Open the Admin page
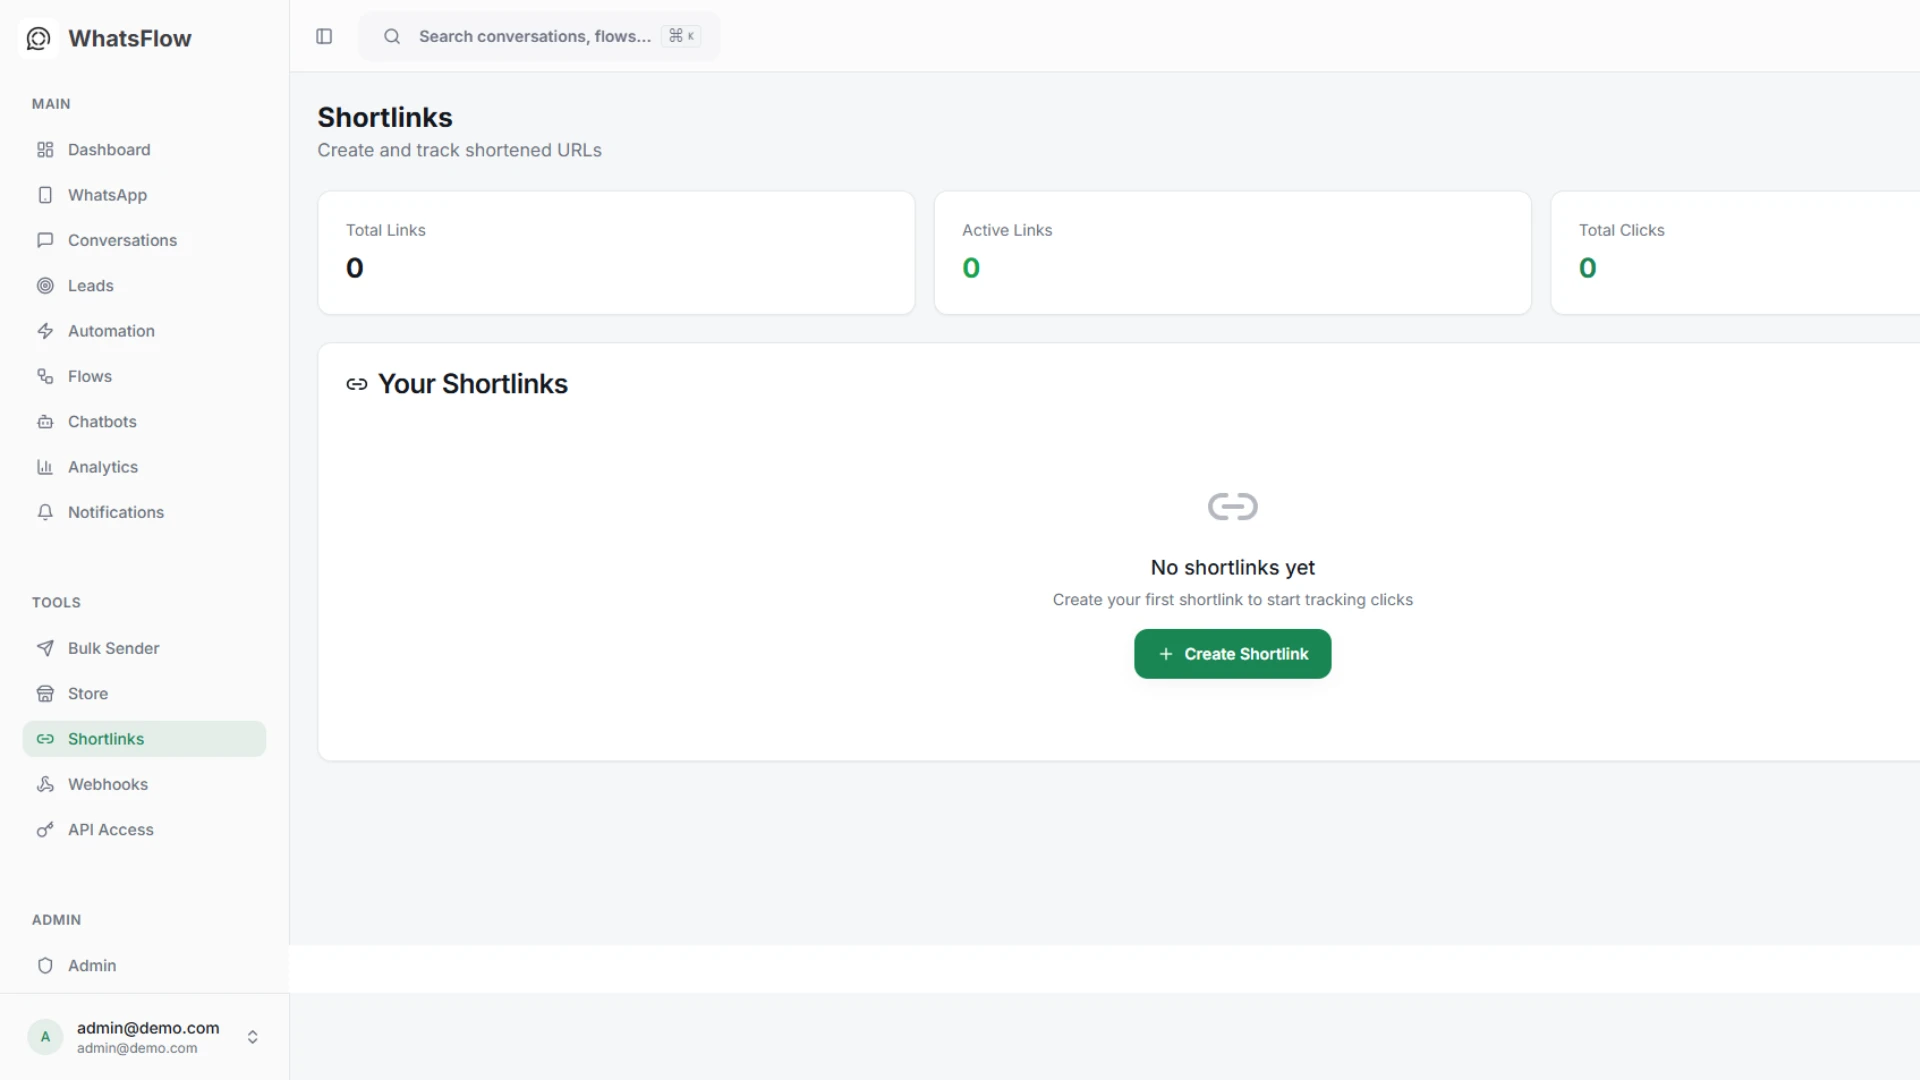Viewport: 1920px width, 1080px height. [144, 966]
